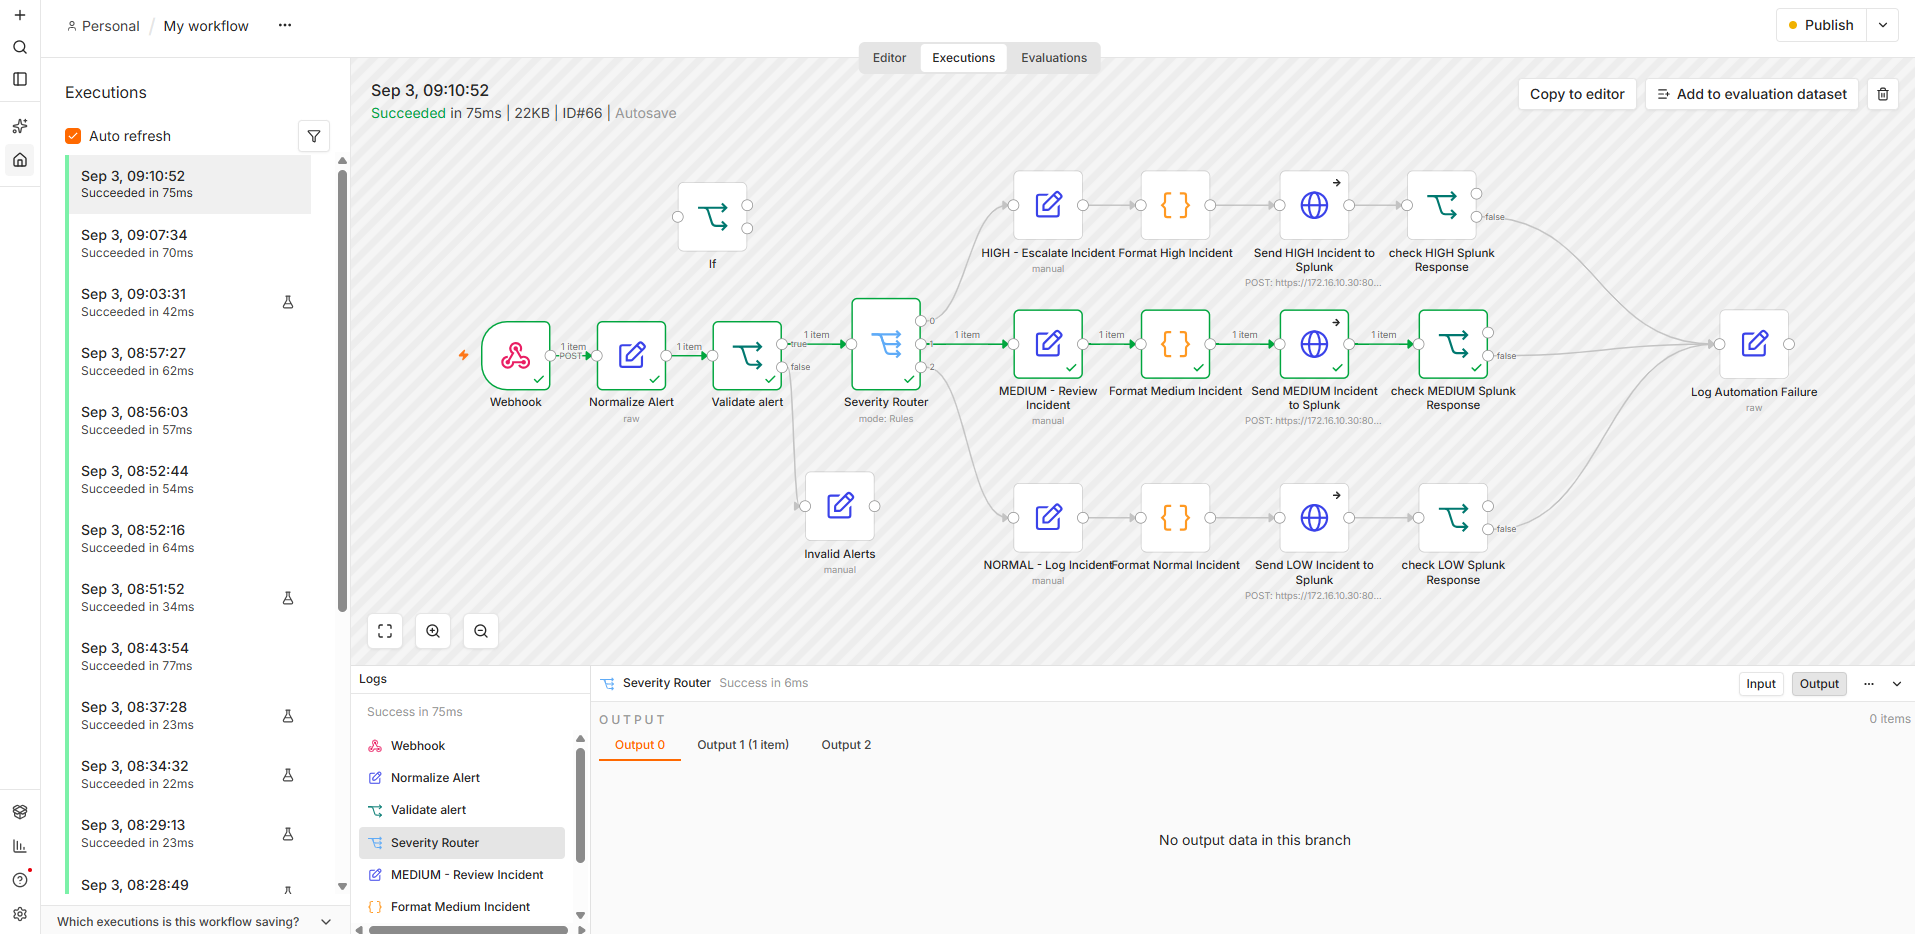Select execution Sep 3, 09:07:34
Viewport: 1915px width, 934px height.
pyautogui.click(x=189, y=243)
